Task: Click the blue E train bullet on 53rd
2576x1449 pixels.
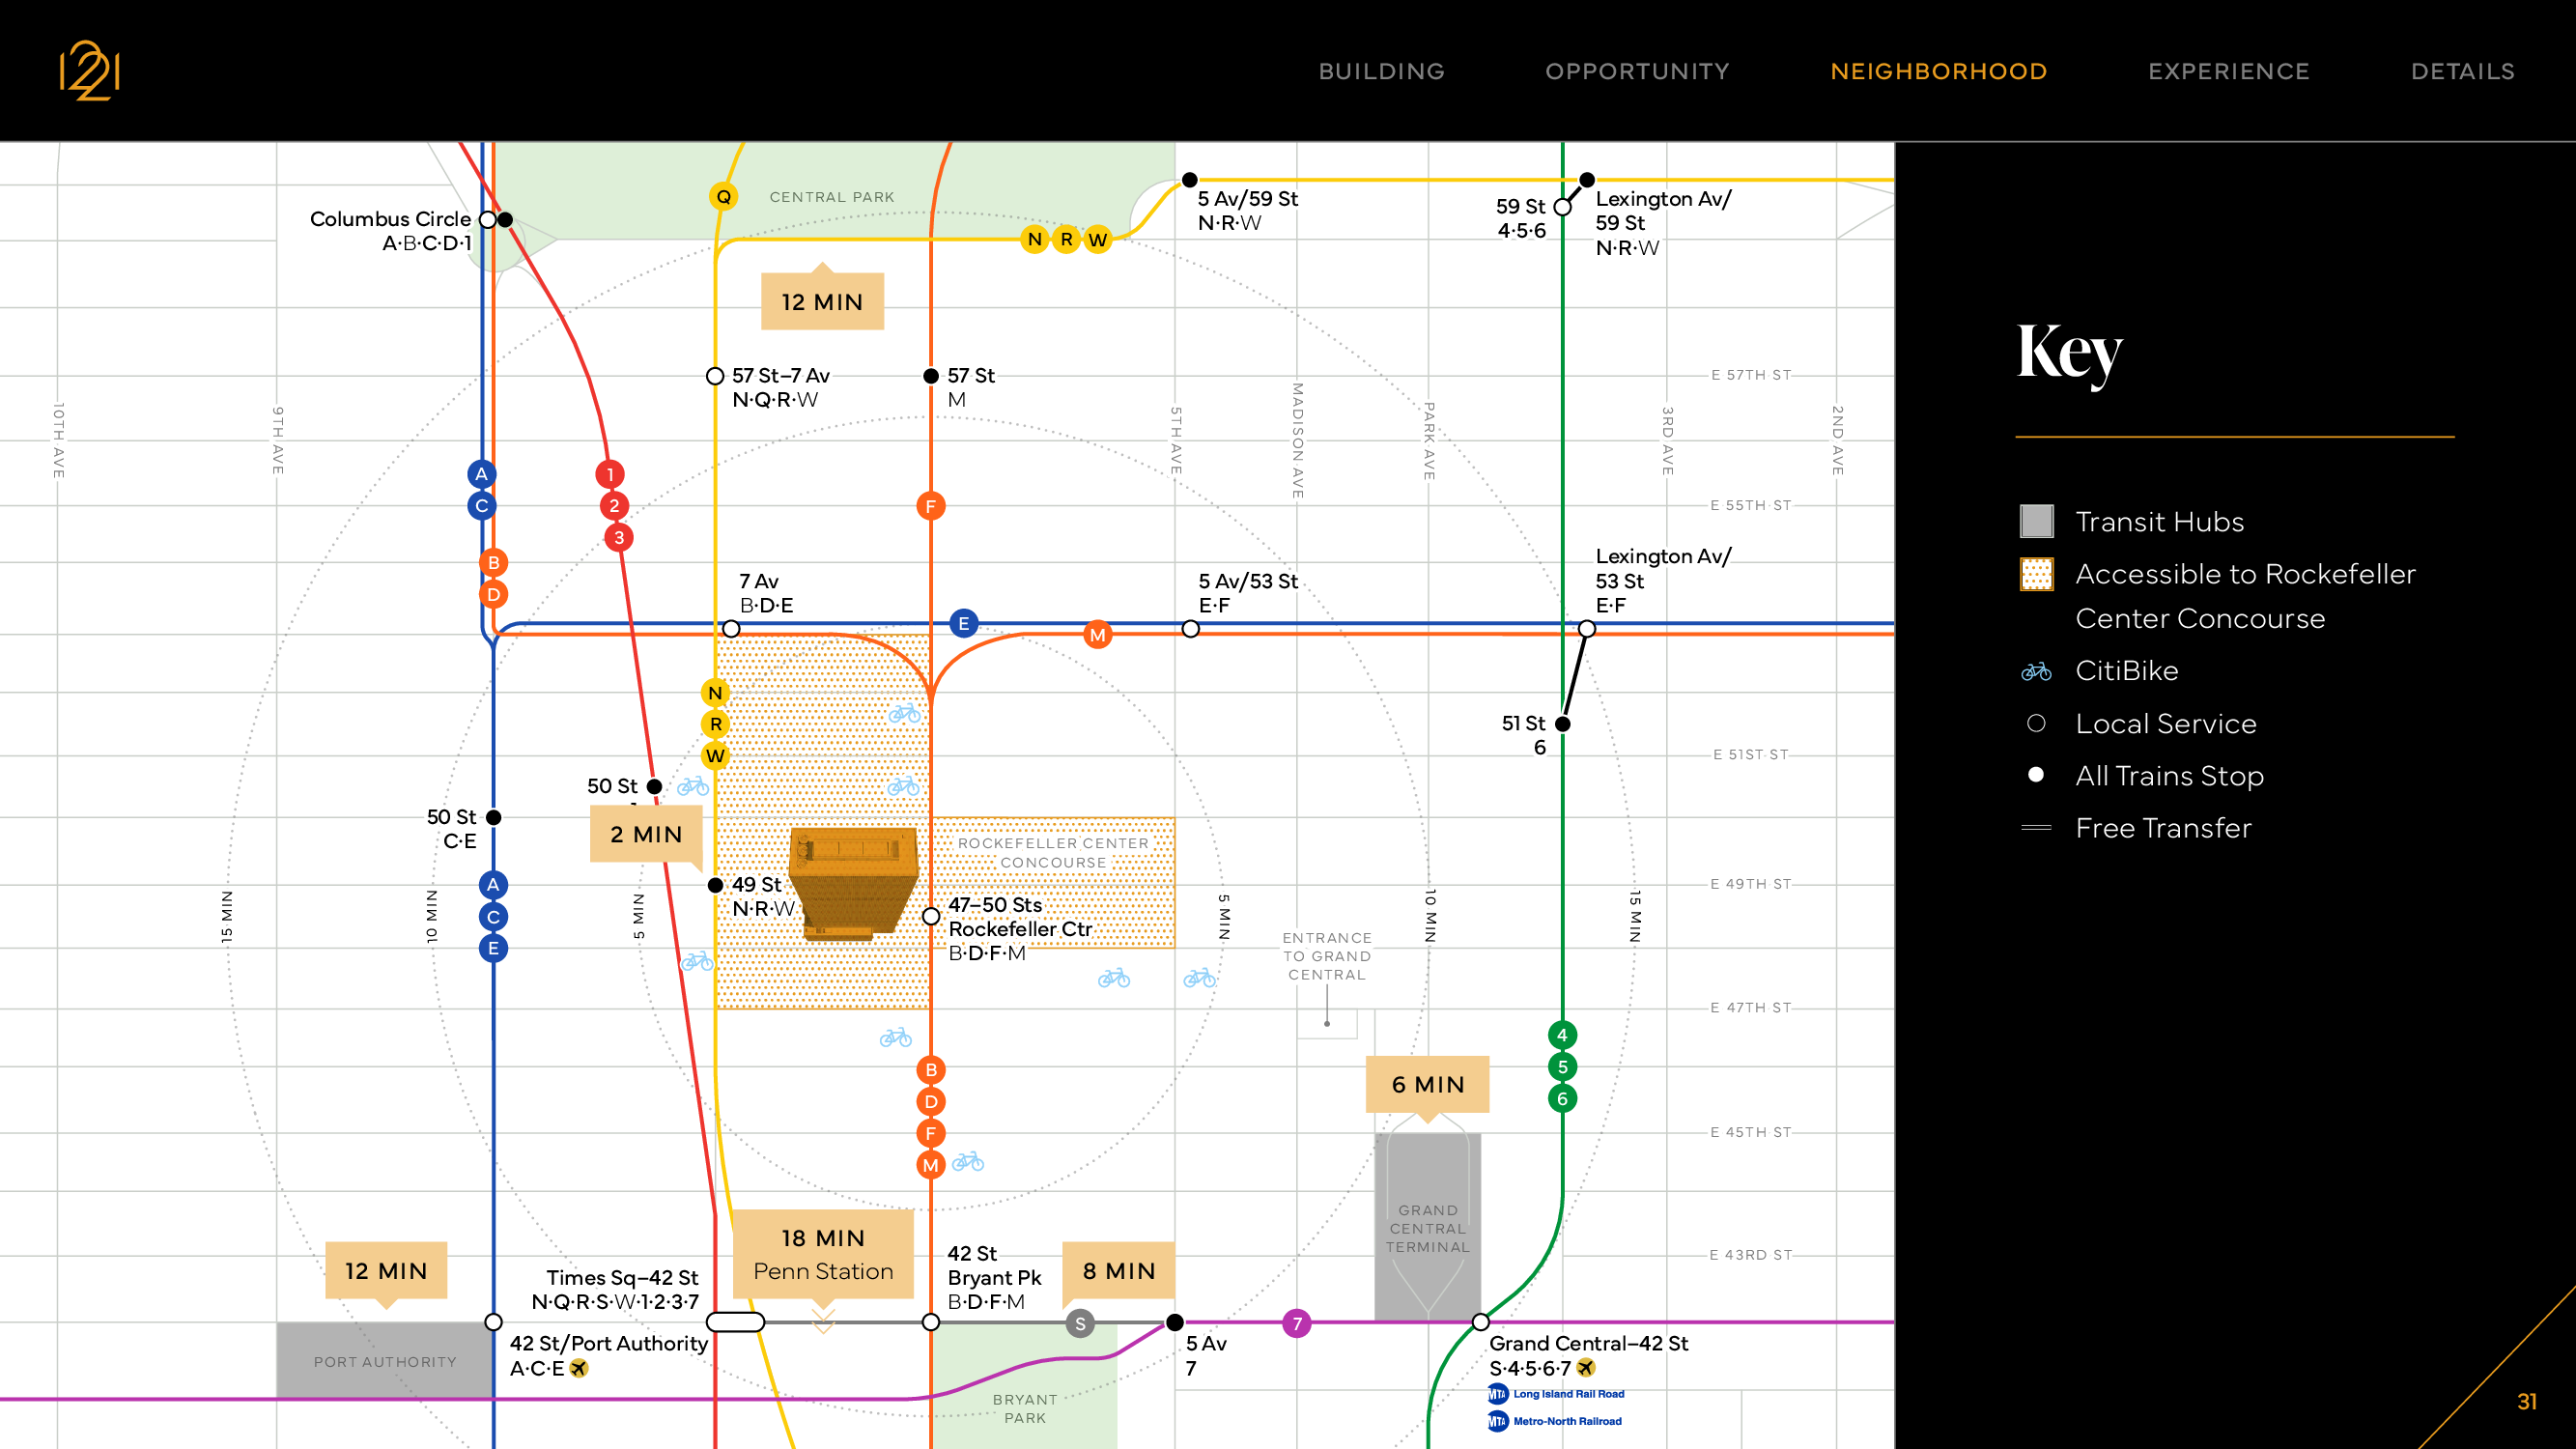Action: pyautogui.click(x=963, y=623)
